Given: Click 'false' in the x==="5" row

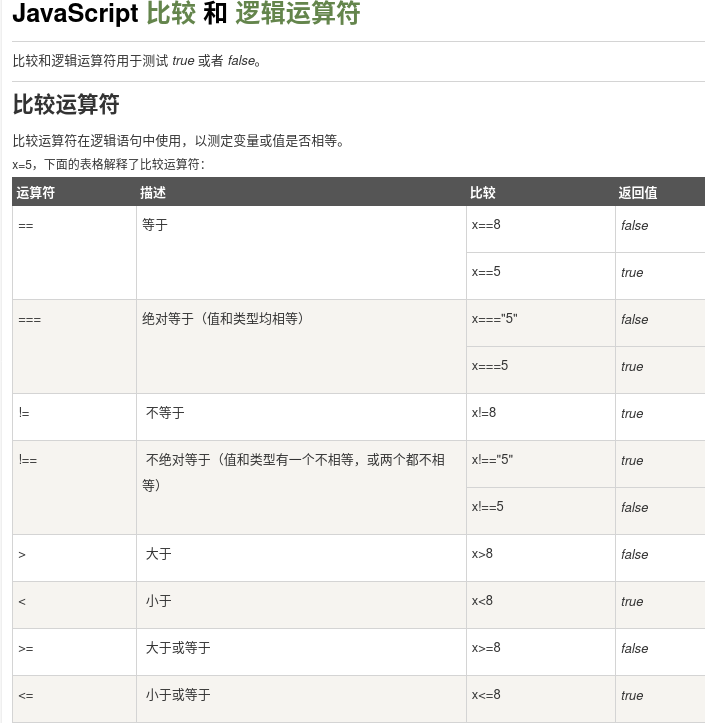Looking at the screenshot, I should pyautogui.click(x=634, y=320).
